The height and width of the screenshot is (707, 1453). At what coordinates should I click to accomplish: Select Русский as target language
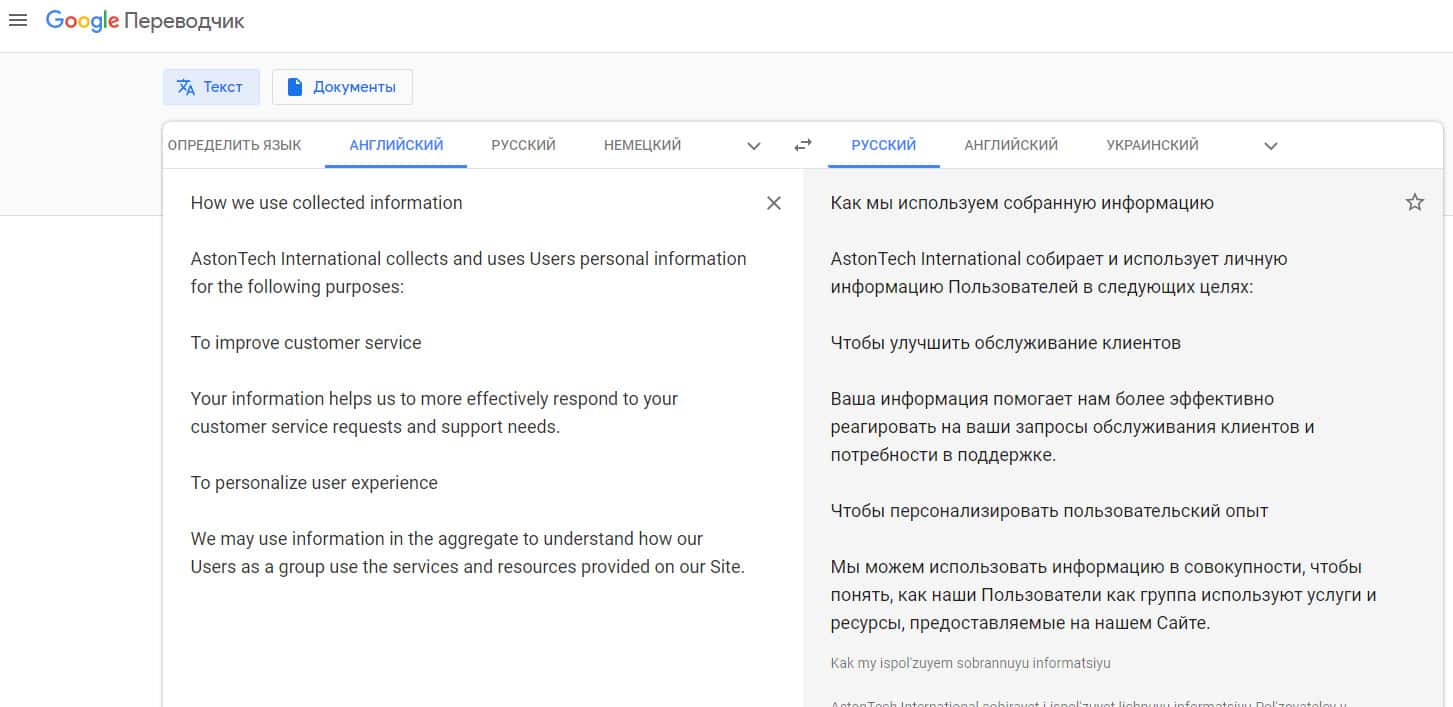pos(883,145)
